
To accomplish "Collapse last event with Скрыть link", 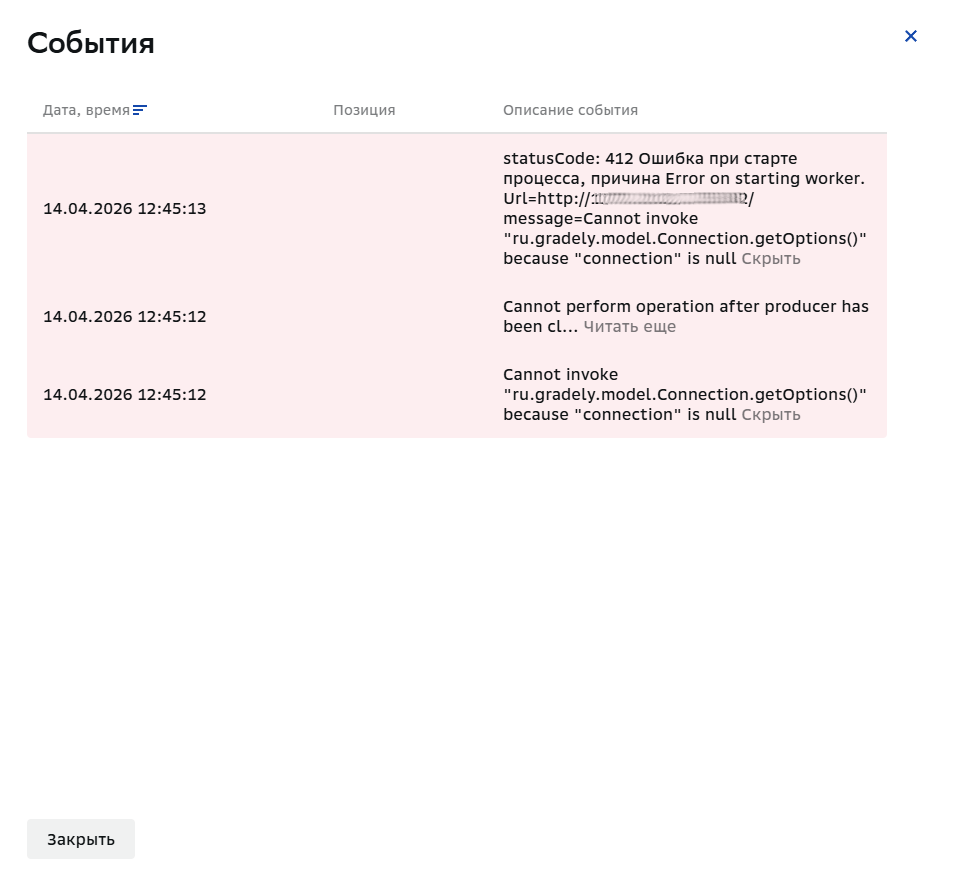I will (x=771, y=415).
